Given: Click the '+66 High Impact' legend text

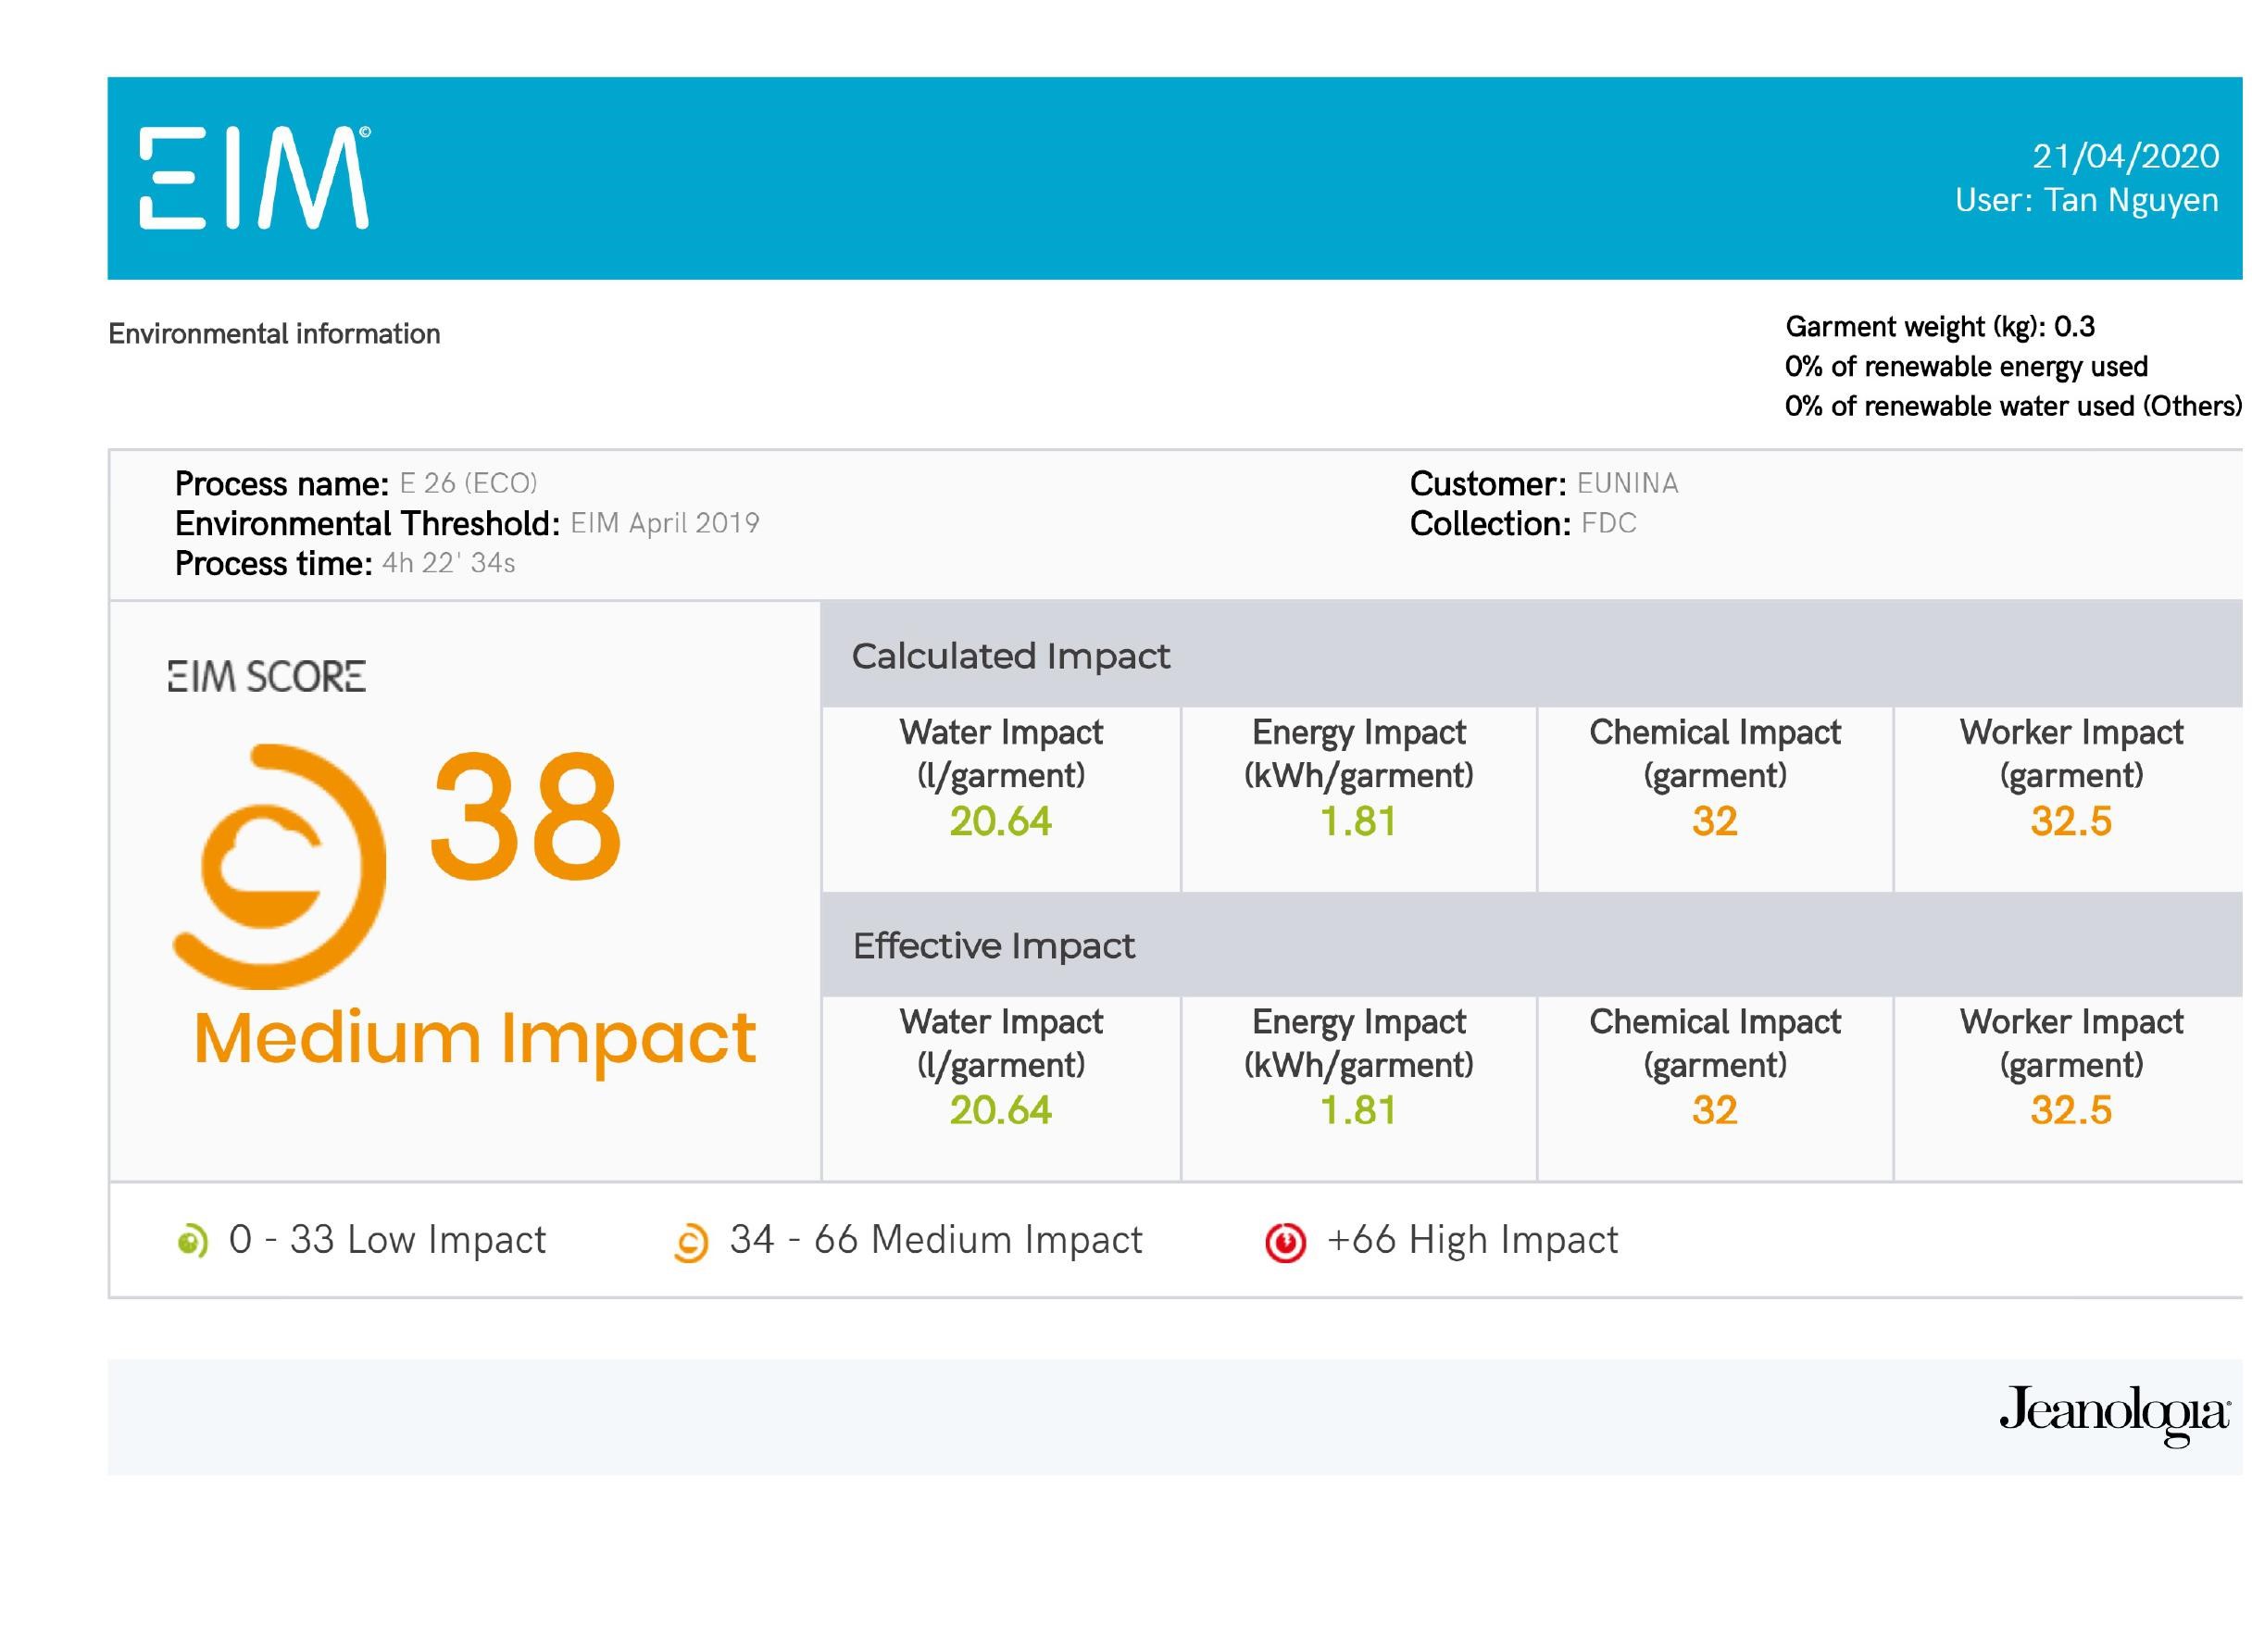Looking at the screenshot, I should pyautogui.click(x=1472, y=1241).
